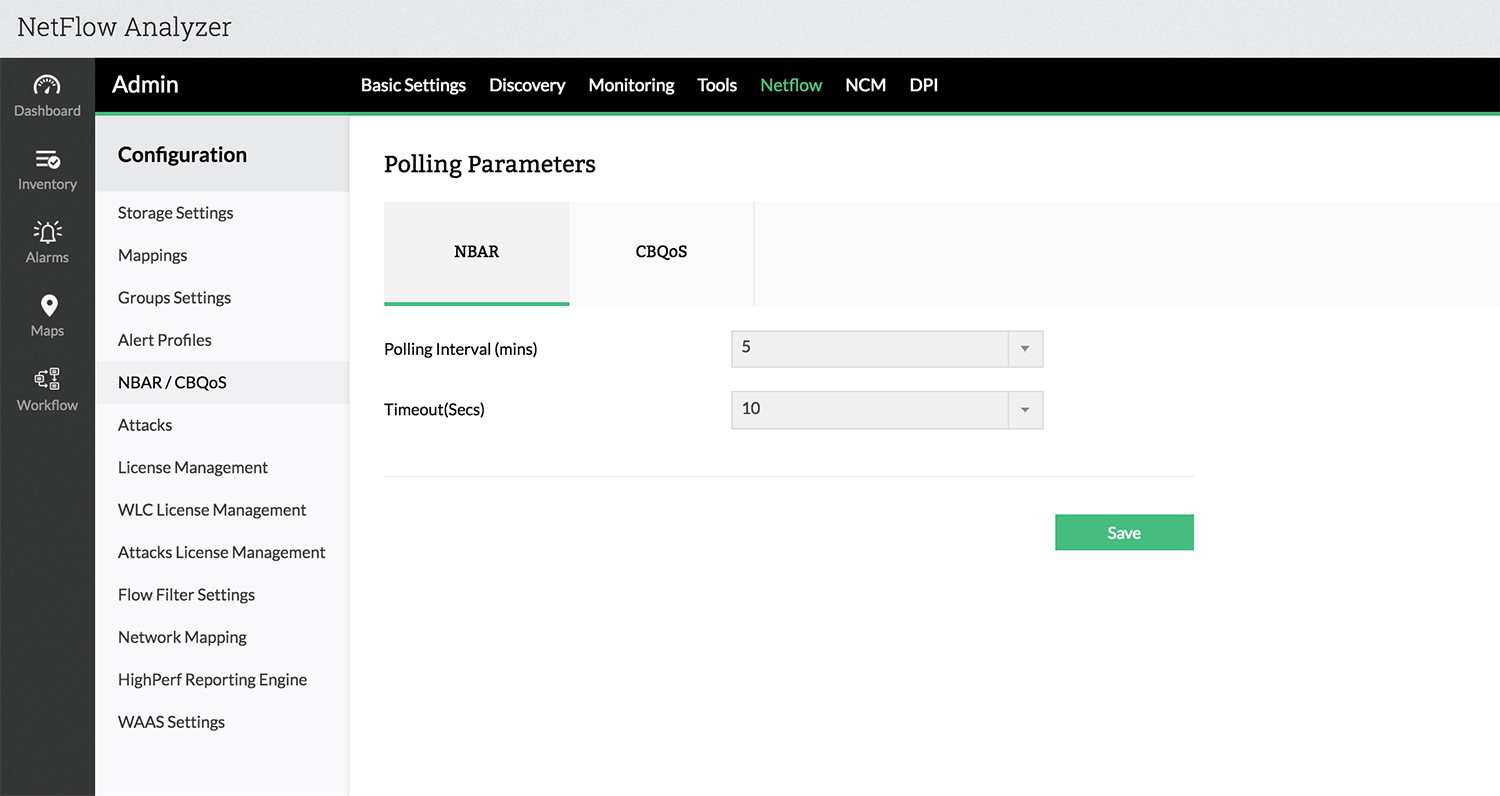Open the Dashboard from the left sidebar
Viewport: 1500px width, 796px height.
click(47, 95)
